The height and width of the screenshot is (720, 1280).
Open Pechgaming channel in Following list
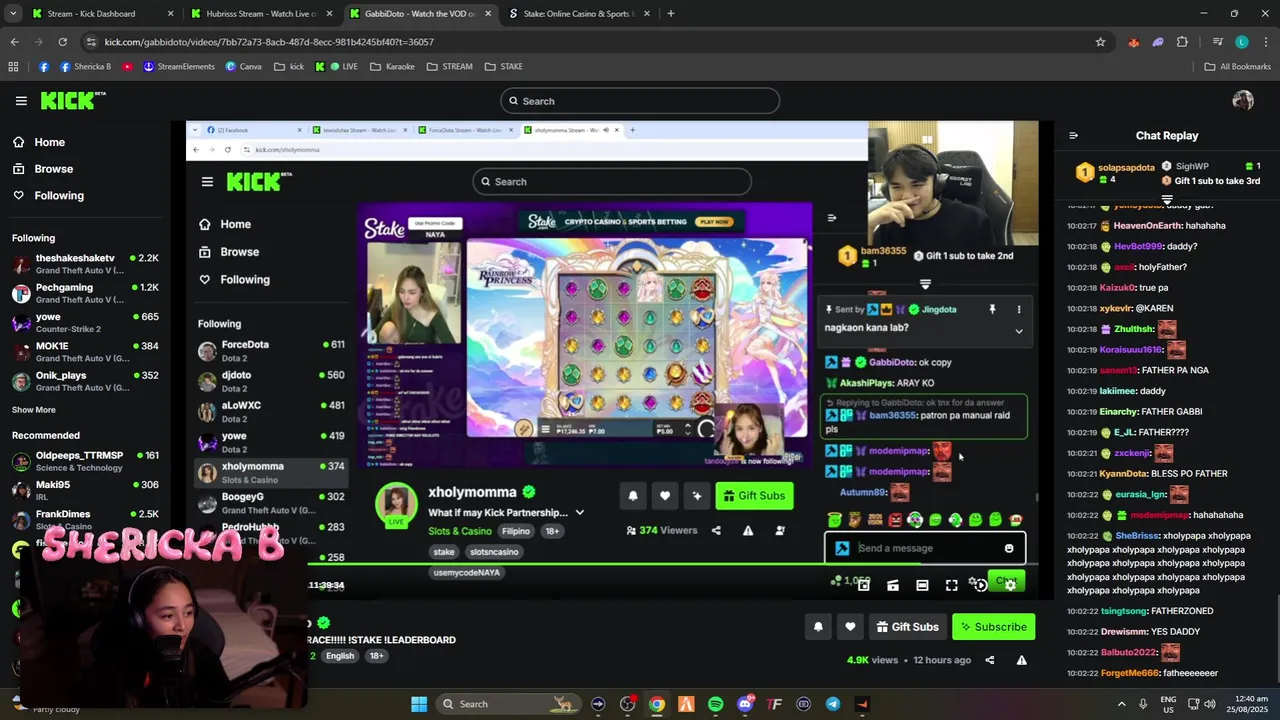click(x=85, y=293)
